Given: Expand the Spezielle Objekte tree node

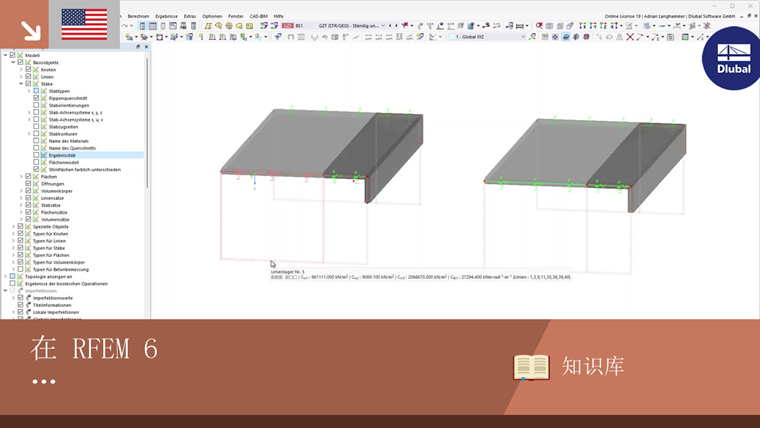Looking at the screenshot, I should pos(13,226).
